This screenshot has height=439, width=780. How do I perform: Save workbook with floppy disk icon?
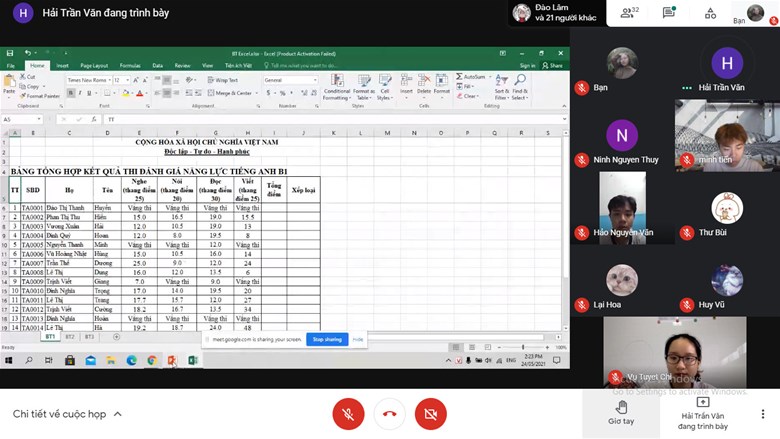[x=10, y=53]
